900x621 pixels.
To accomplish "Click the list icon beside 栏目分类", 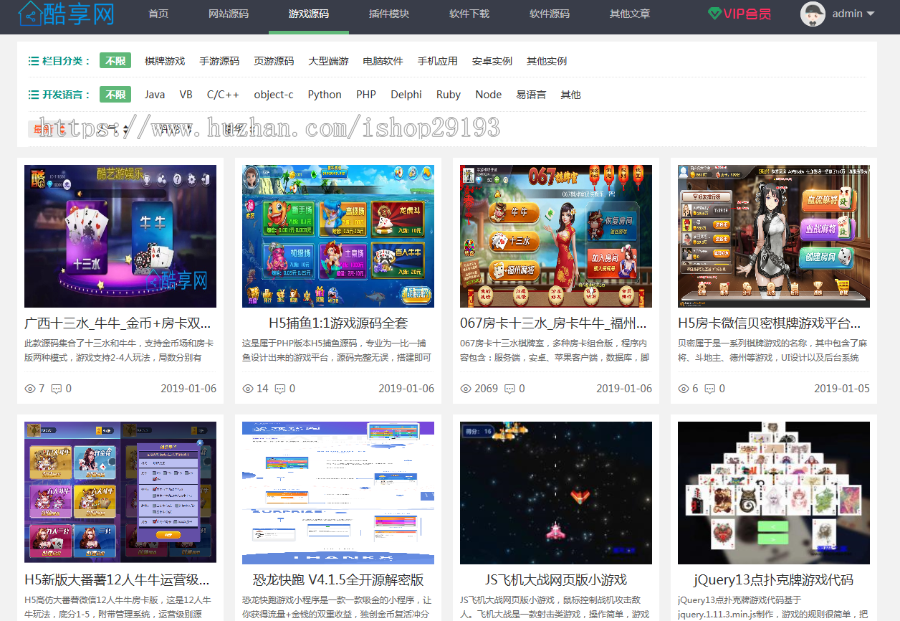I will coord(36,60).
